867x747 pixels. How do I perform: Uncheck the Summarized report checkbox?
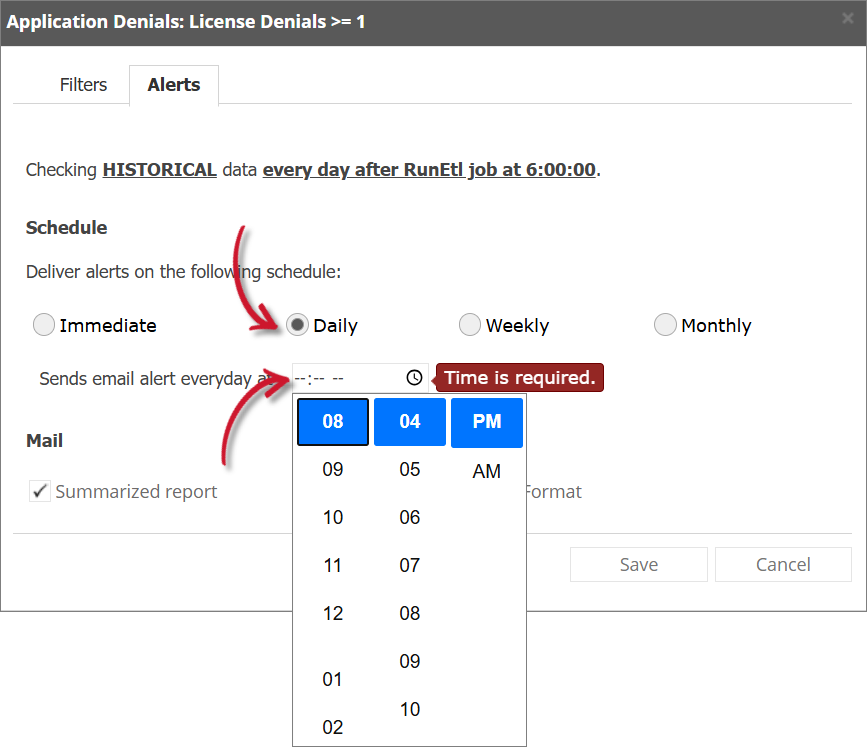tap(41, 491)
